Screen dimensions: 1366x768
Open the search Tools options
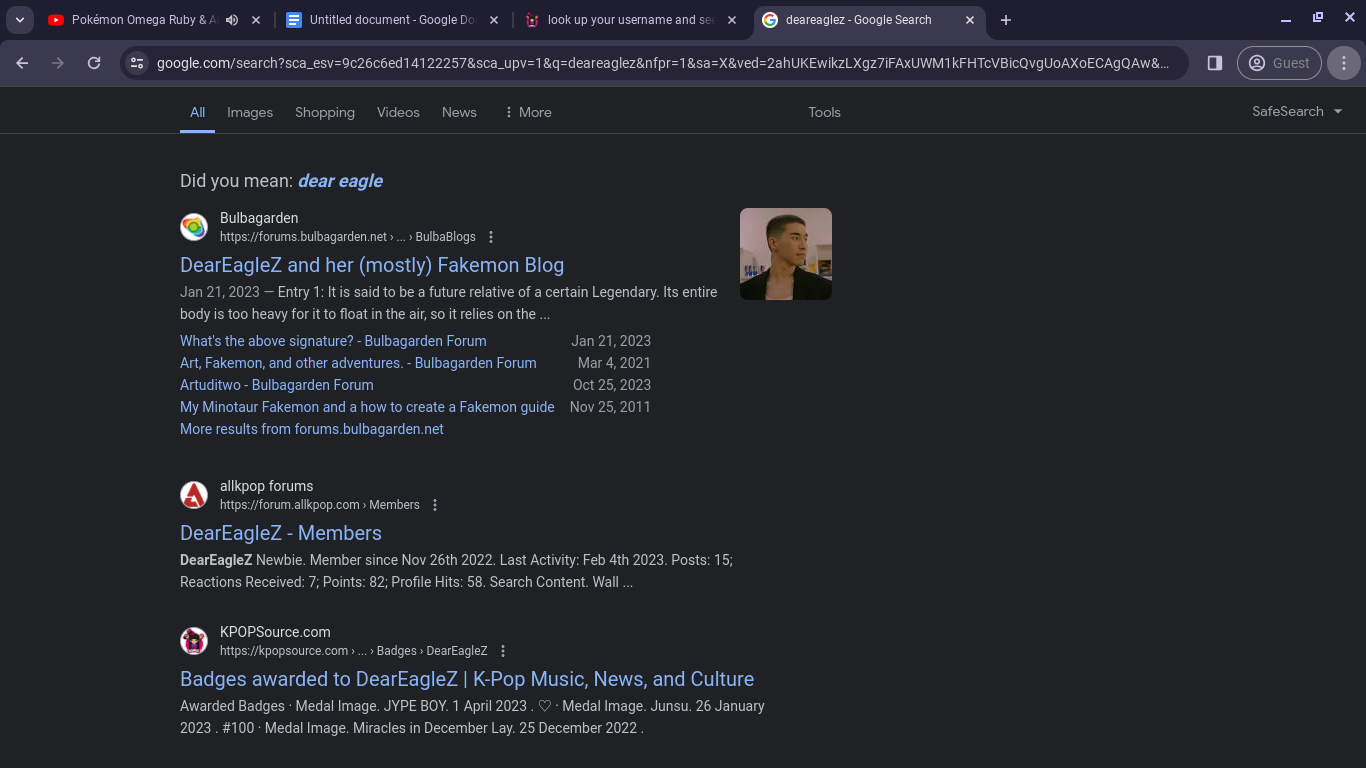coord(824,112)
